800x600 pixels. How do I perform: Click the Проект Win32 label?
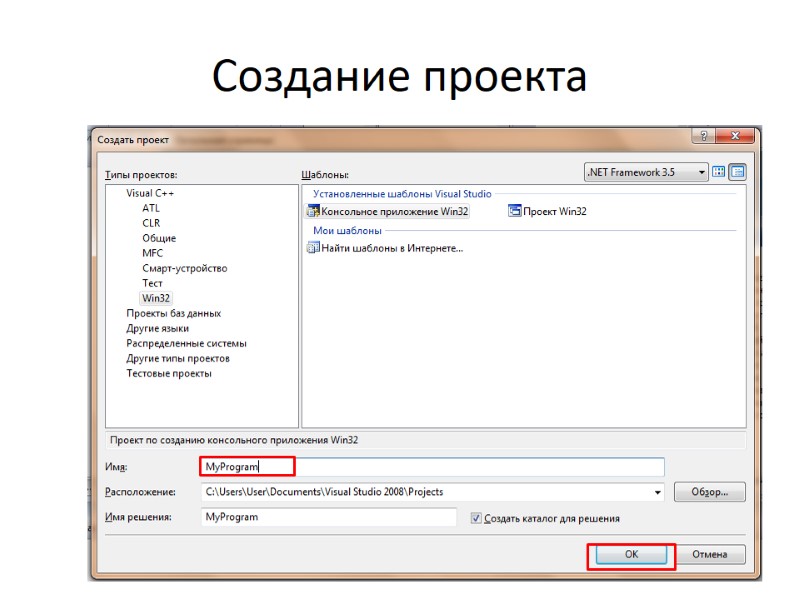tap(555, 211)
